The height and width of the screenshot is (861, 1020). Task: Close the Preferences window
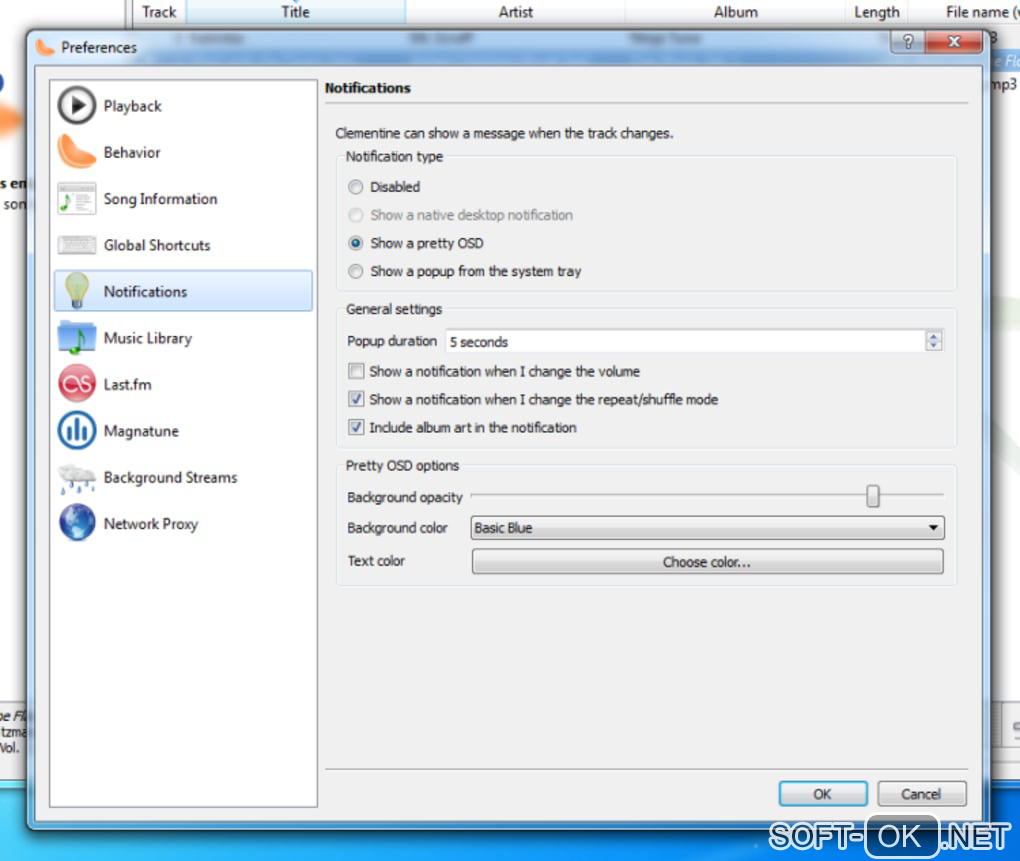point(954,42)
